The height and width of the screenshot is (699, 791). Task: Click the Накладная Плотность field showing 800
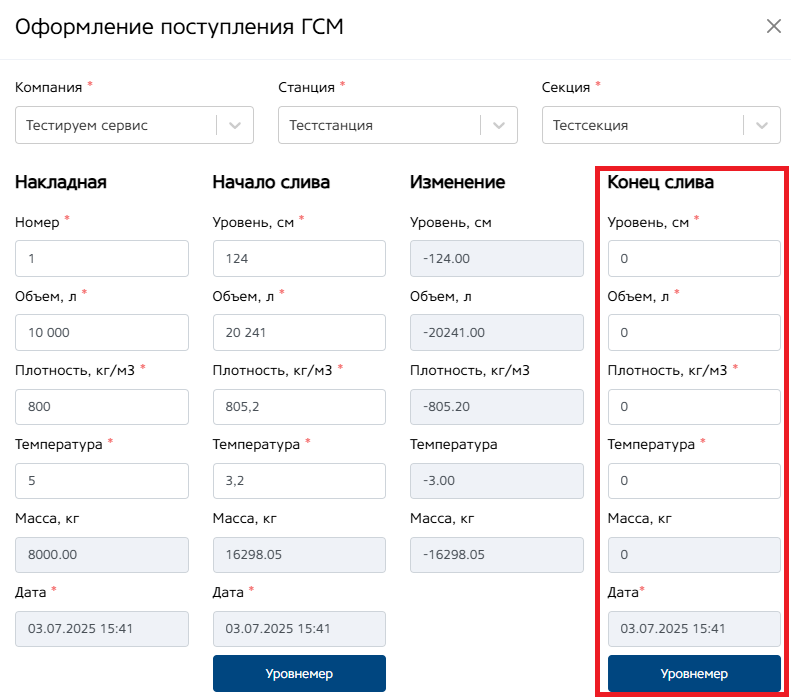coord(102,407)
